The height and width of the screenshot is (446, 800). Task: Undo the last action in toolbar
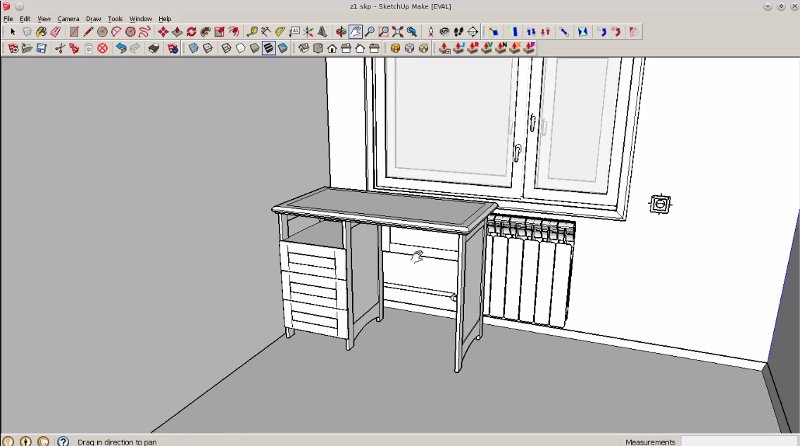(x=121, y=48)
